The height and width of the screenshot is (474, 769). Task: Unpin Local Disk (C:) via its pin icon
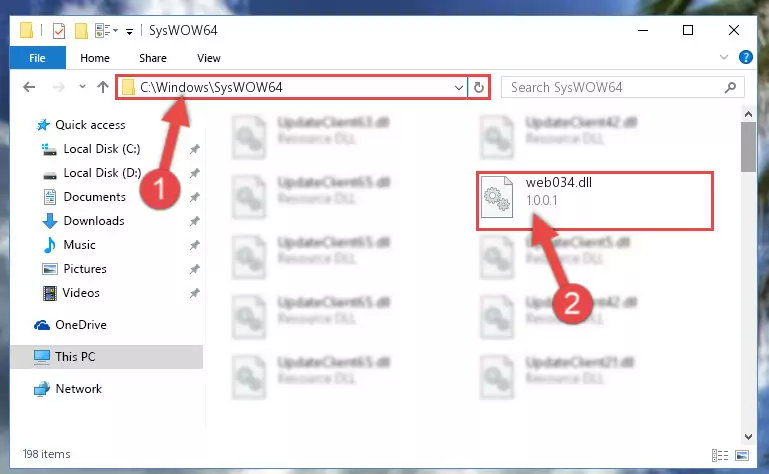[195, 149]
